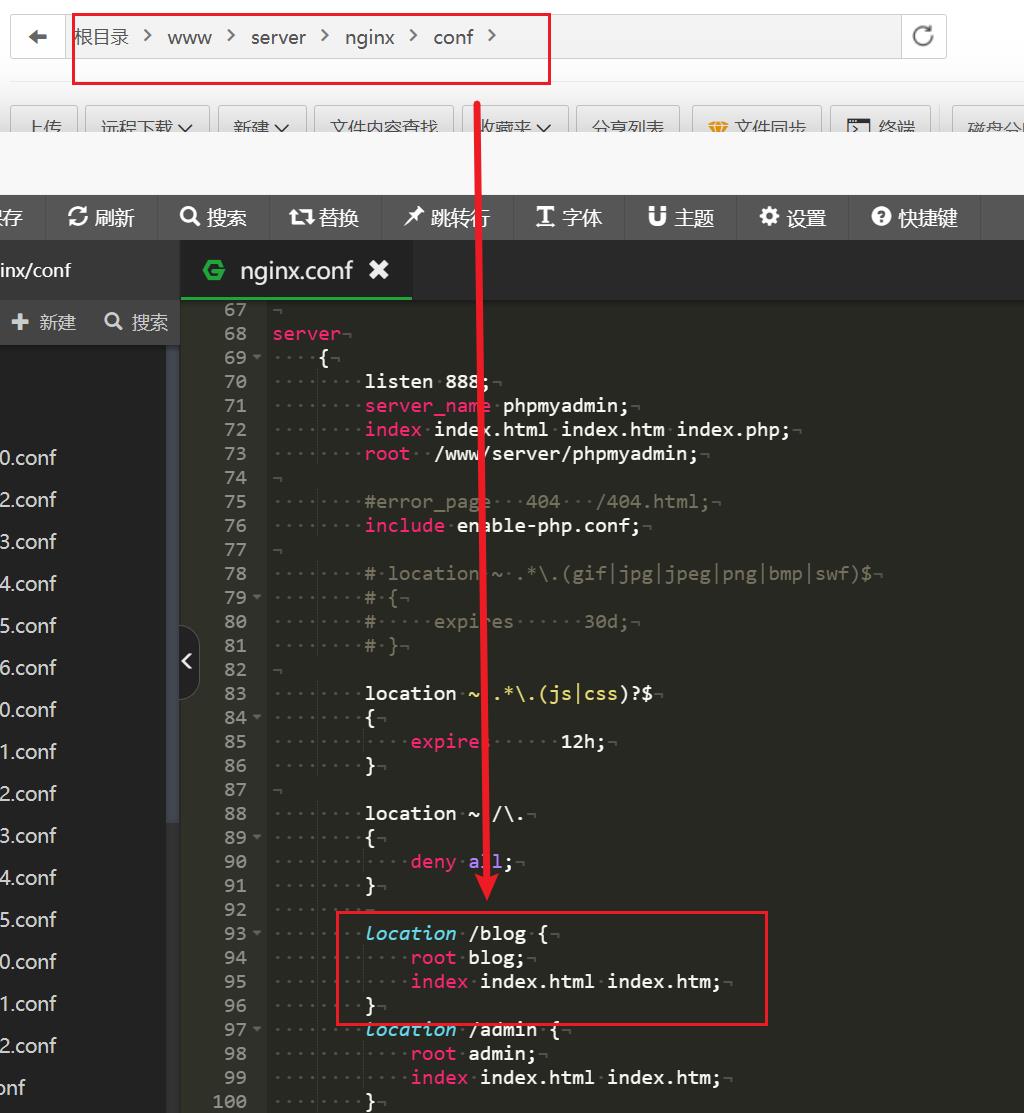Fold the commented block at line 79
Screen dimensions: 1024x1113
tap(257, 598)
